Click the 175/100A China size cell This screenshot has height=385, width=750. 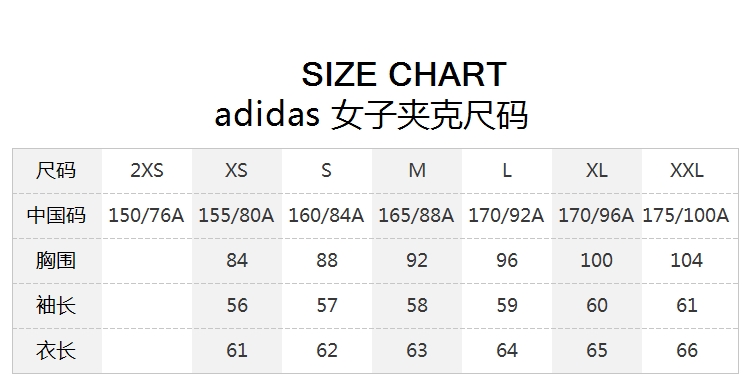click(686, 215)
